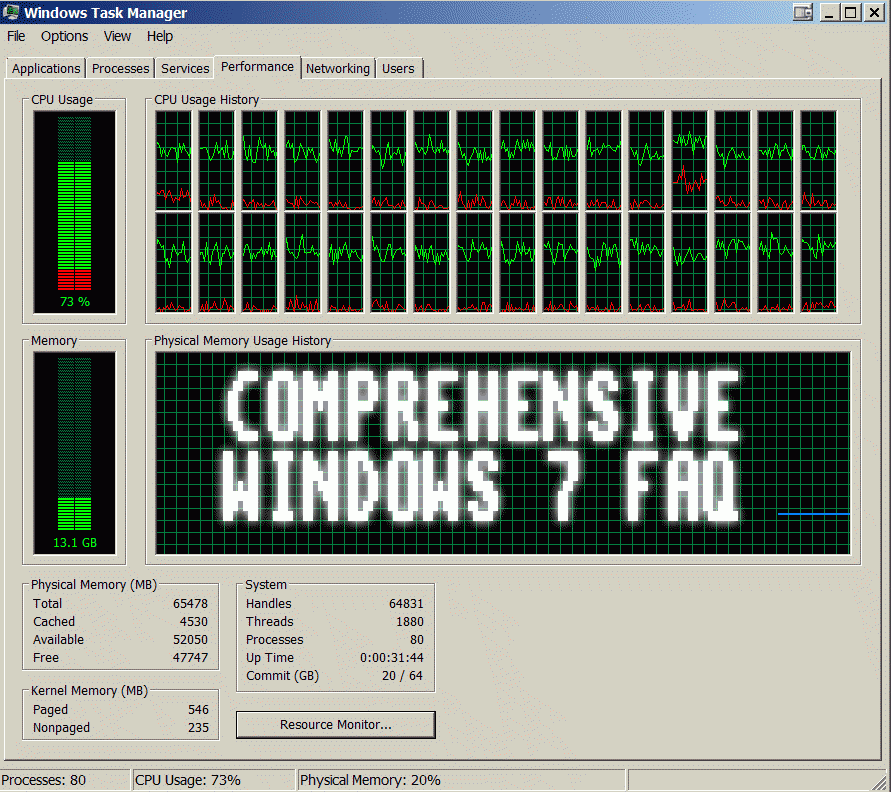The height and width of the screenshot is (792, 891).
Task: Click the Paged value '546'
Action: coord(198,710)
